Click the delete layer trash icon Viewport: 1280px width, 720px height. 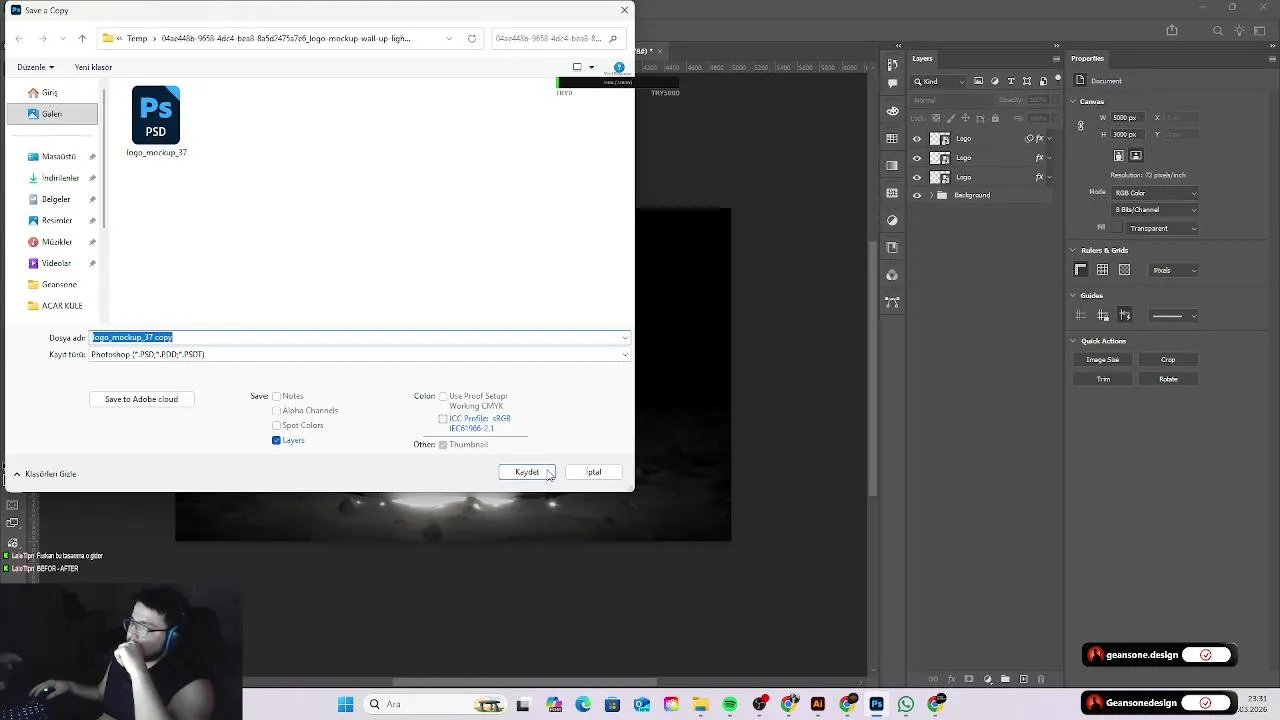pos(1041,679)
